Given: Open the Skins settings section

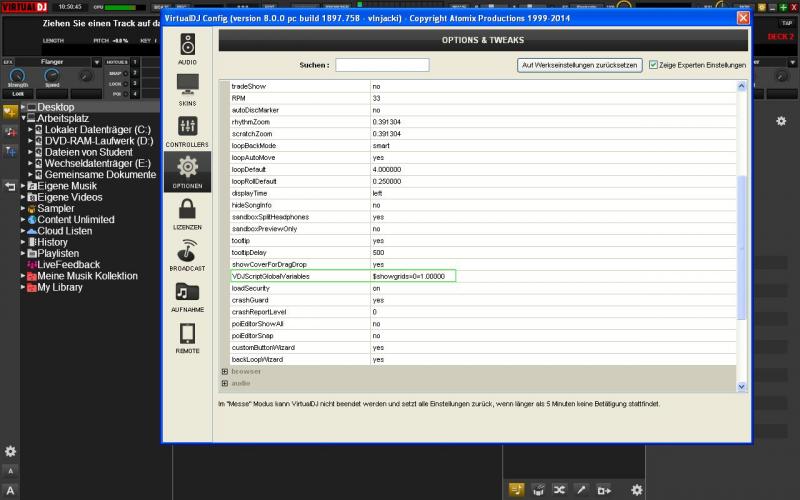Looking at the screenshot, I should 187,90.
